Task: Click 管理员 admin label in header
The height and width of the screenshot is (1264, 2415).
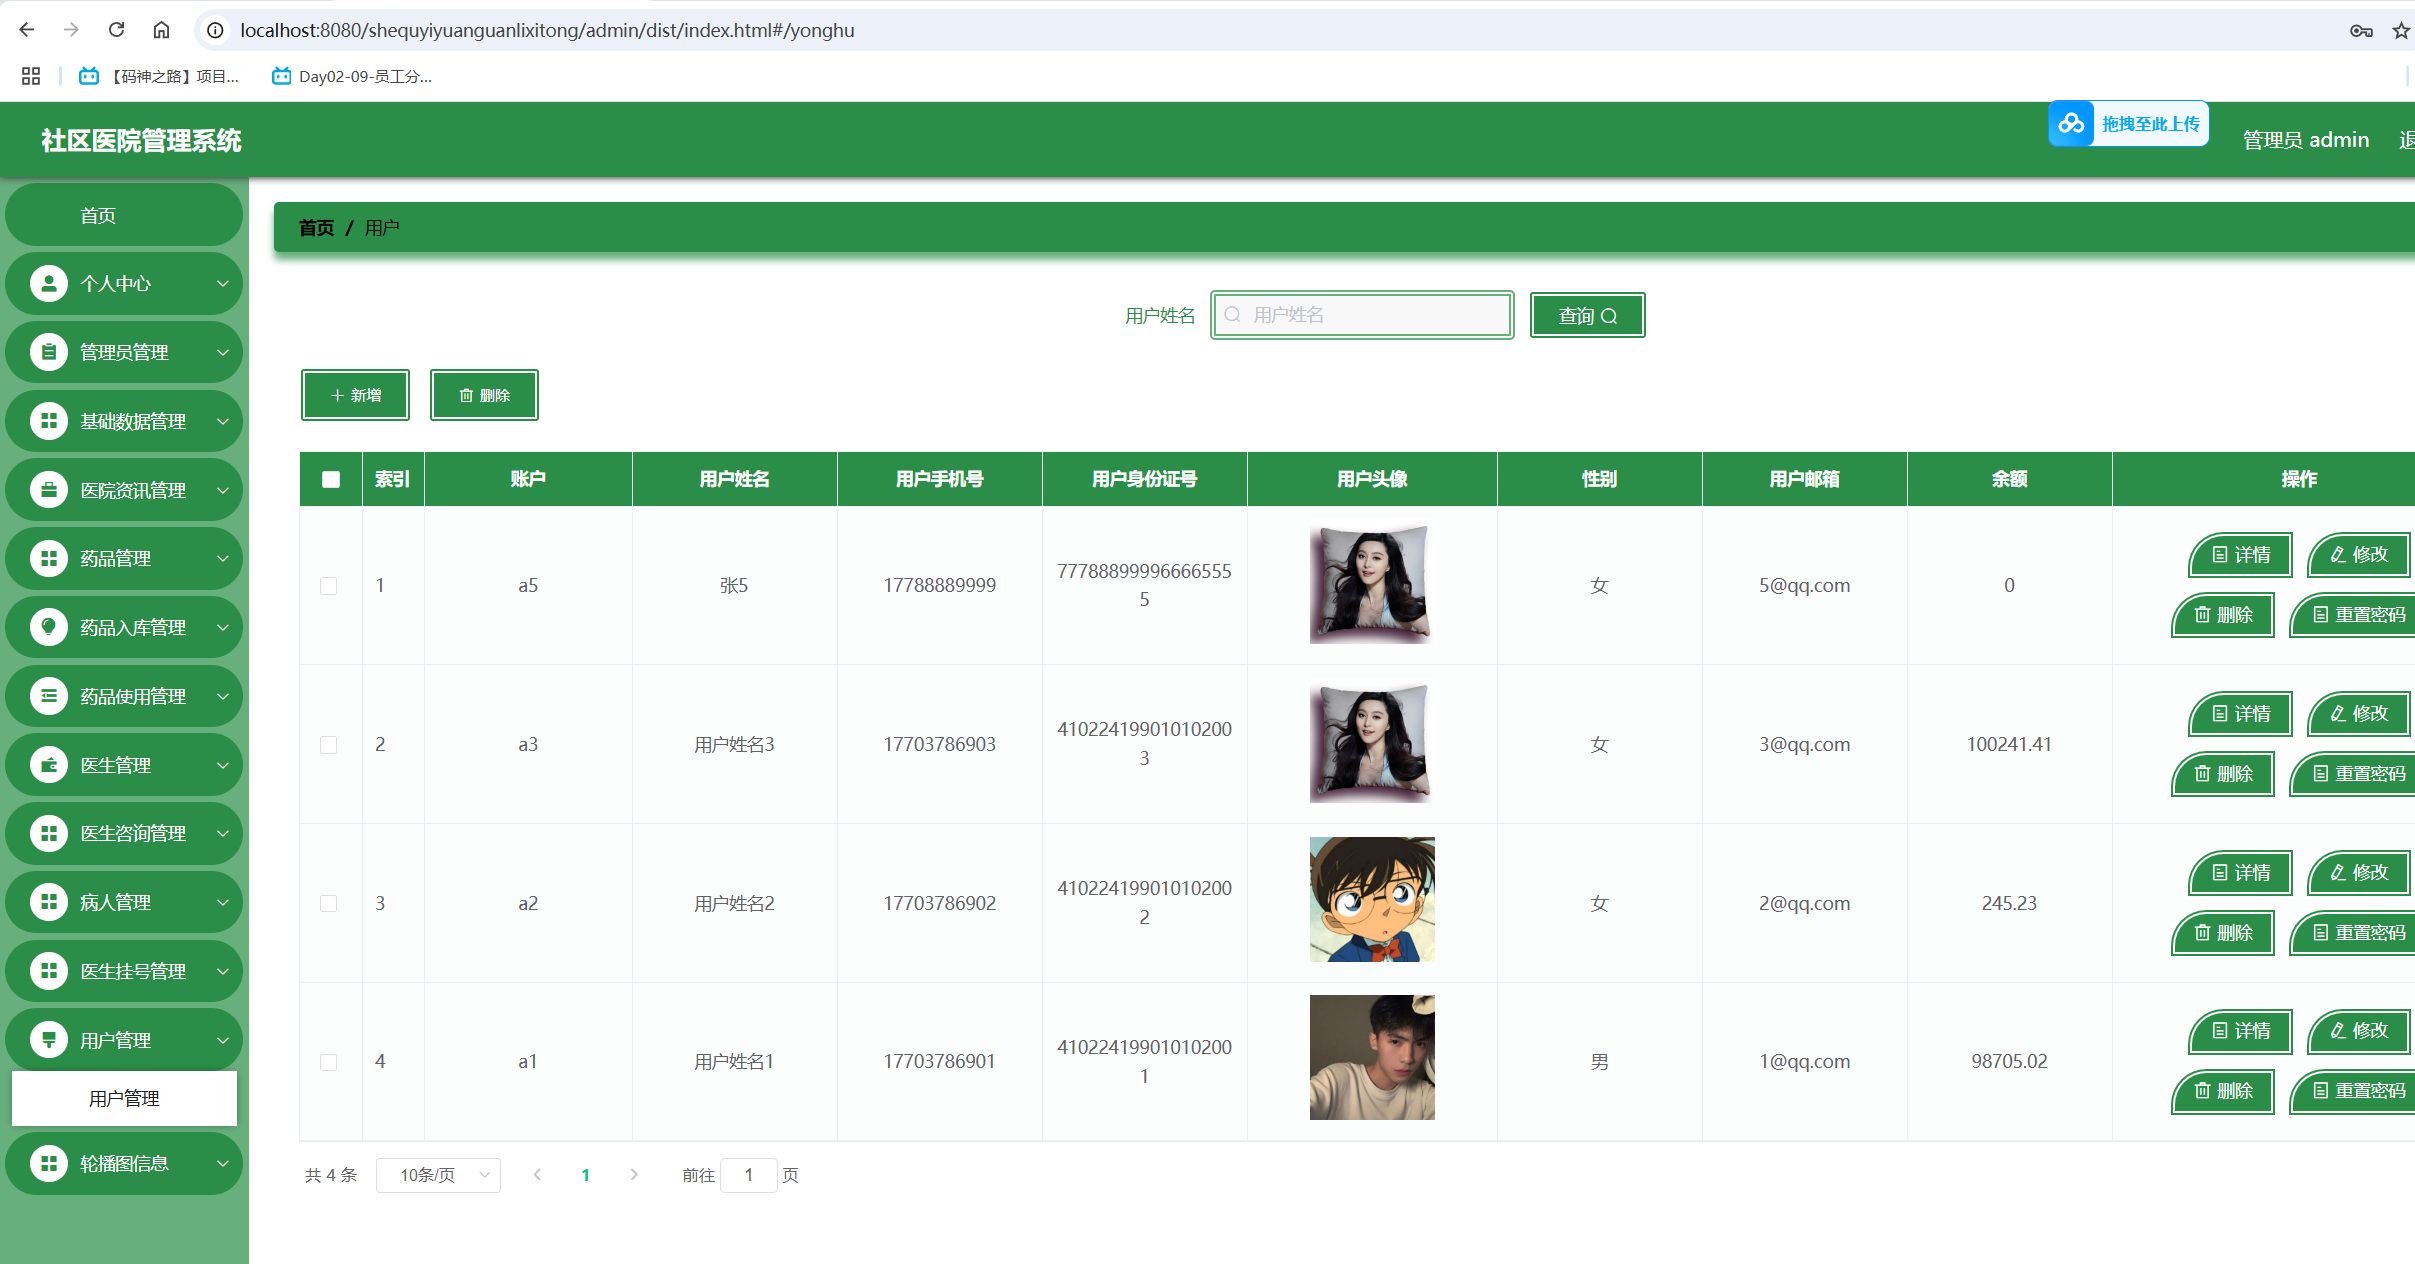Action: click(2305, 140)
